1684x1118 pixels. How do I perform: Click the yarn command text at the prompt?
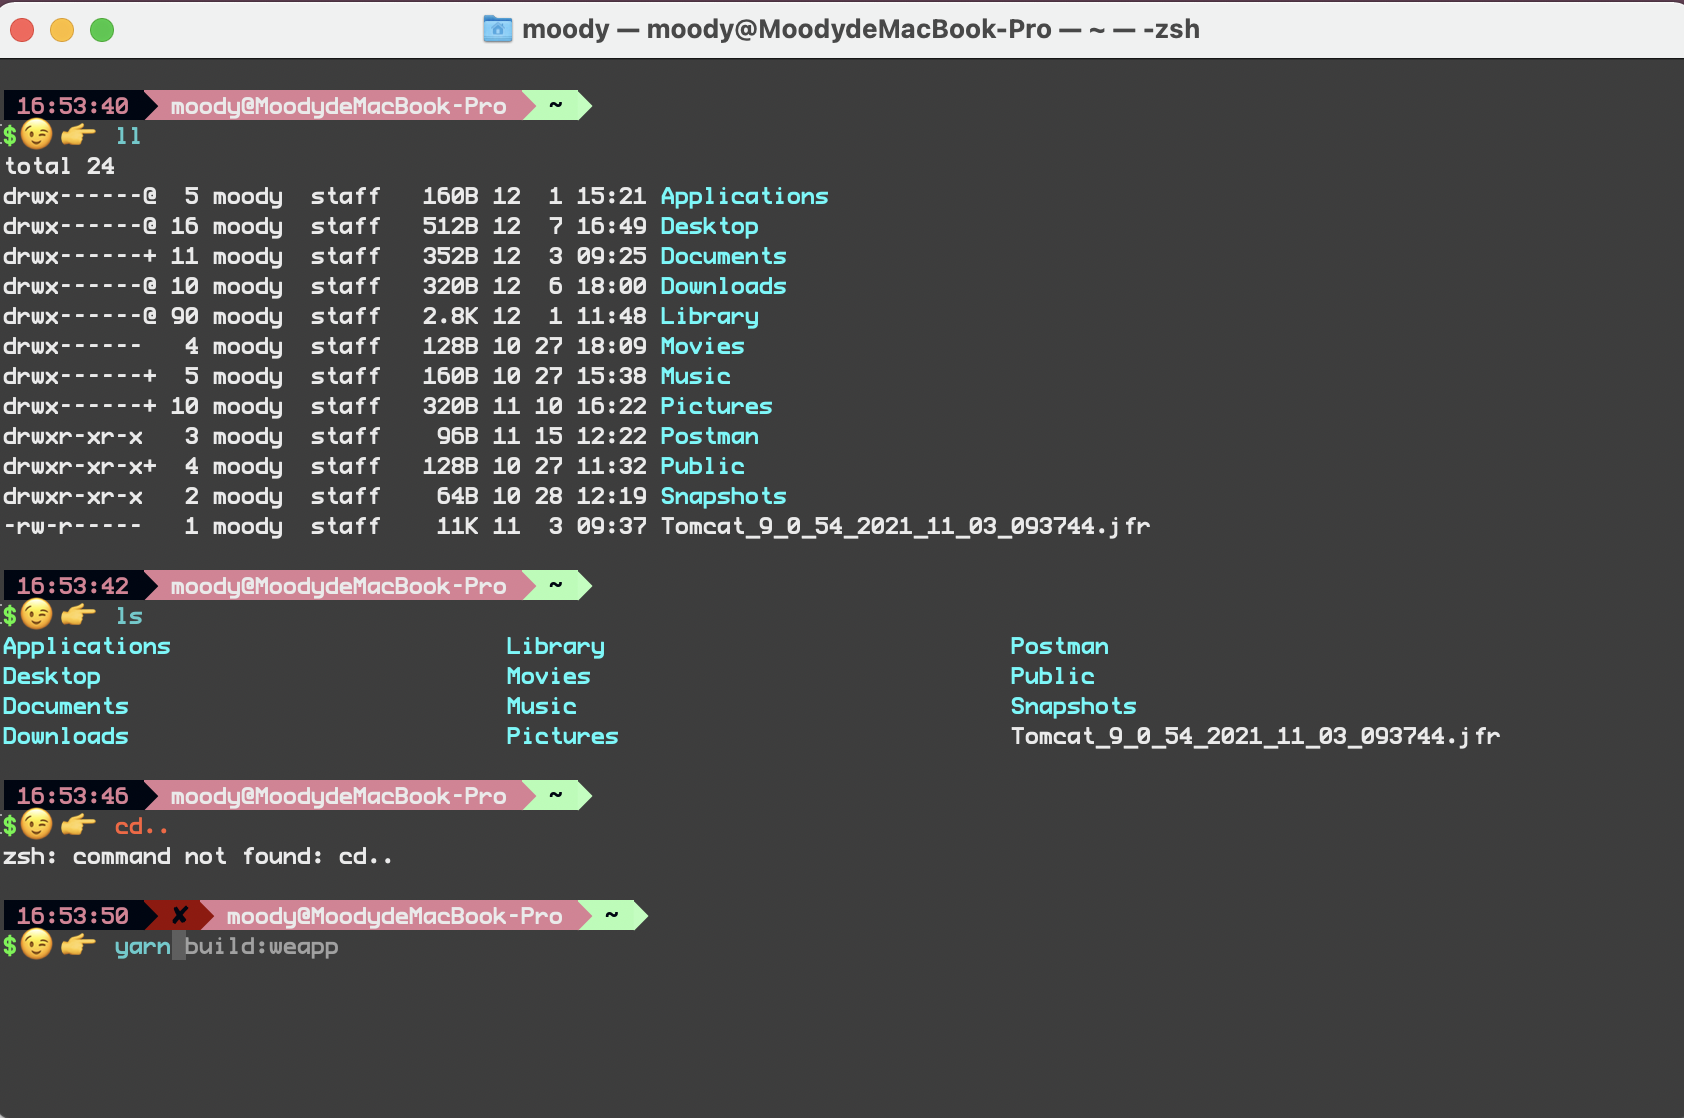142,946
